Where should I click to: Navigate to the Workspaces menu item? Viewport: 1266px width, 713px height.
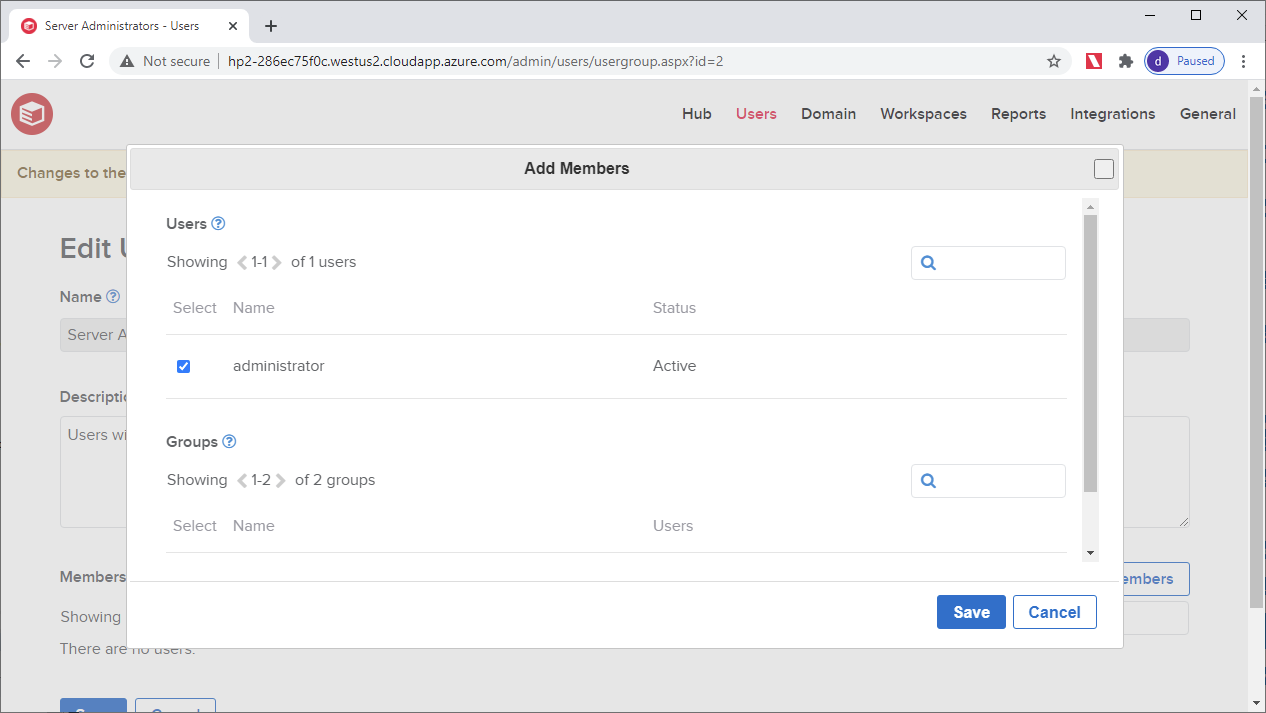[923, 113]
